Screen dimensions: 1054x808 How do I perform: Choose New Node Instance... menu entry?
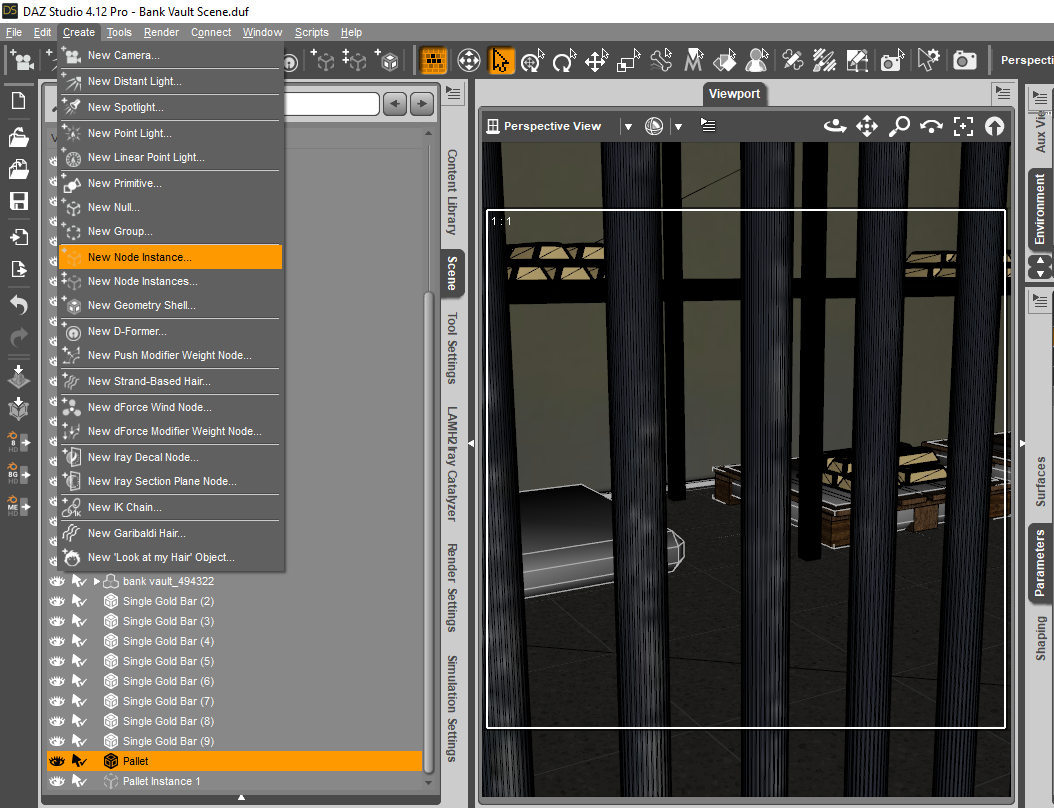click(171, 257)
